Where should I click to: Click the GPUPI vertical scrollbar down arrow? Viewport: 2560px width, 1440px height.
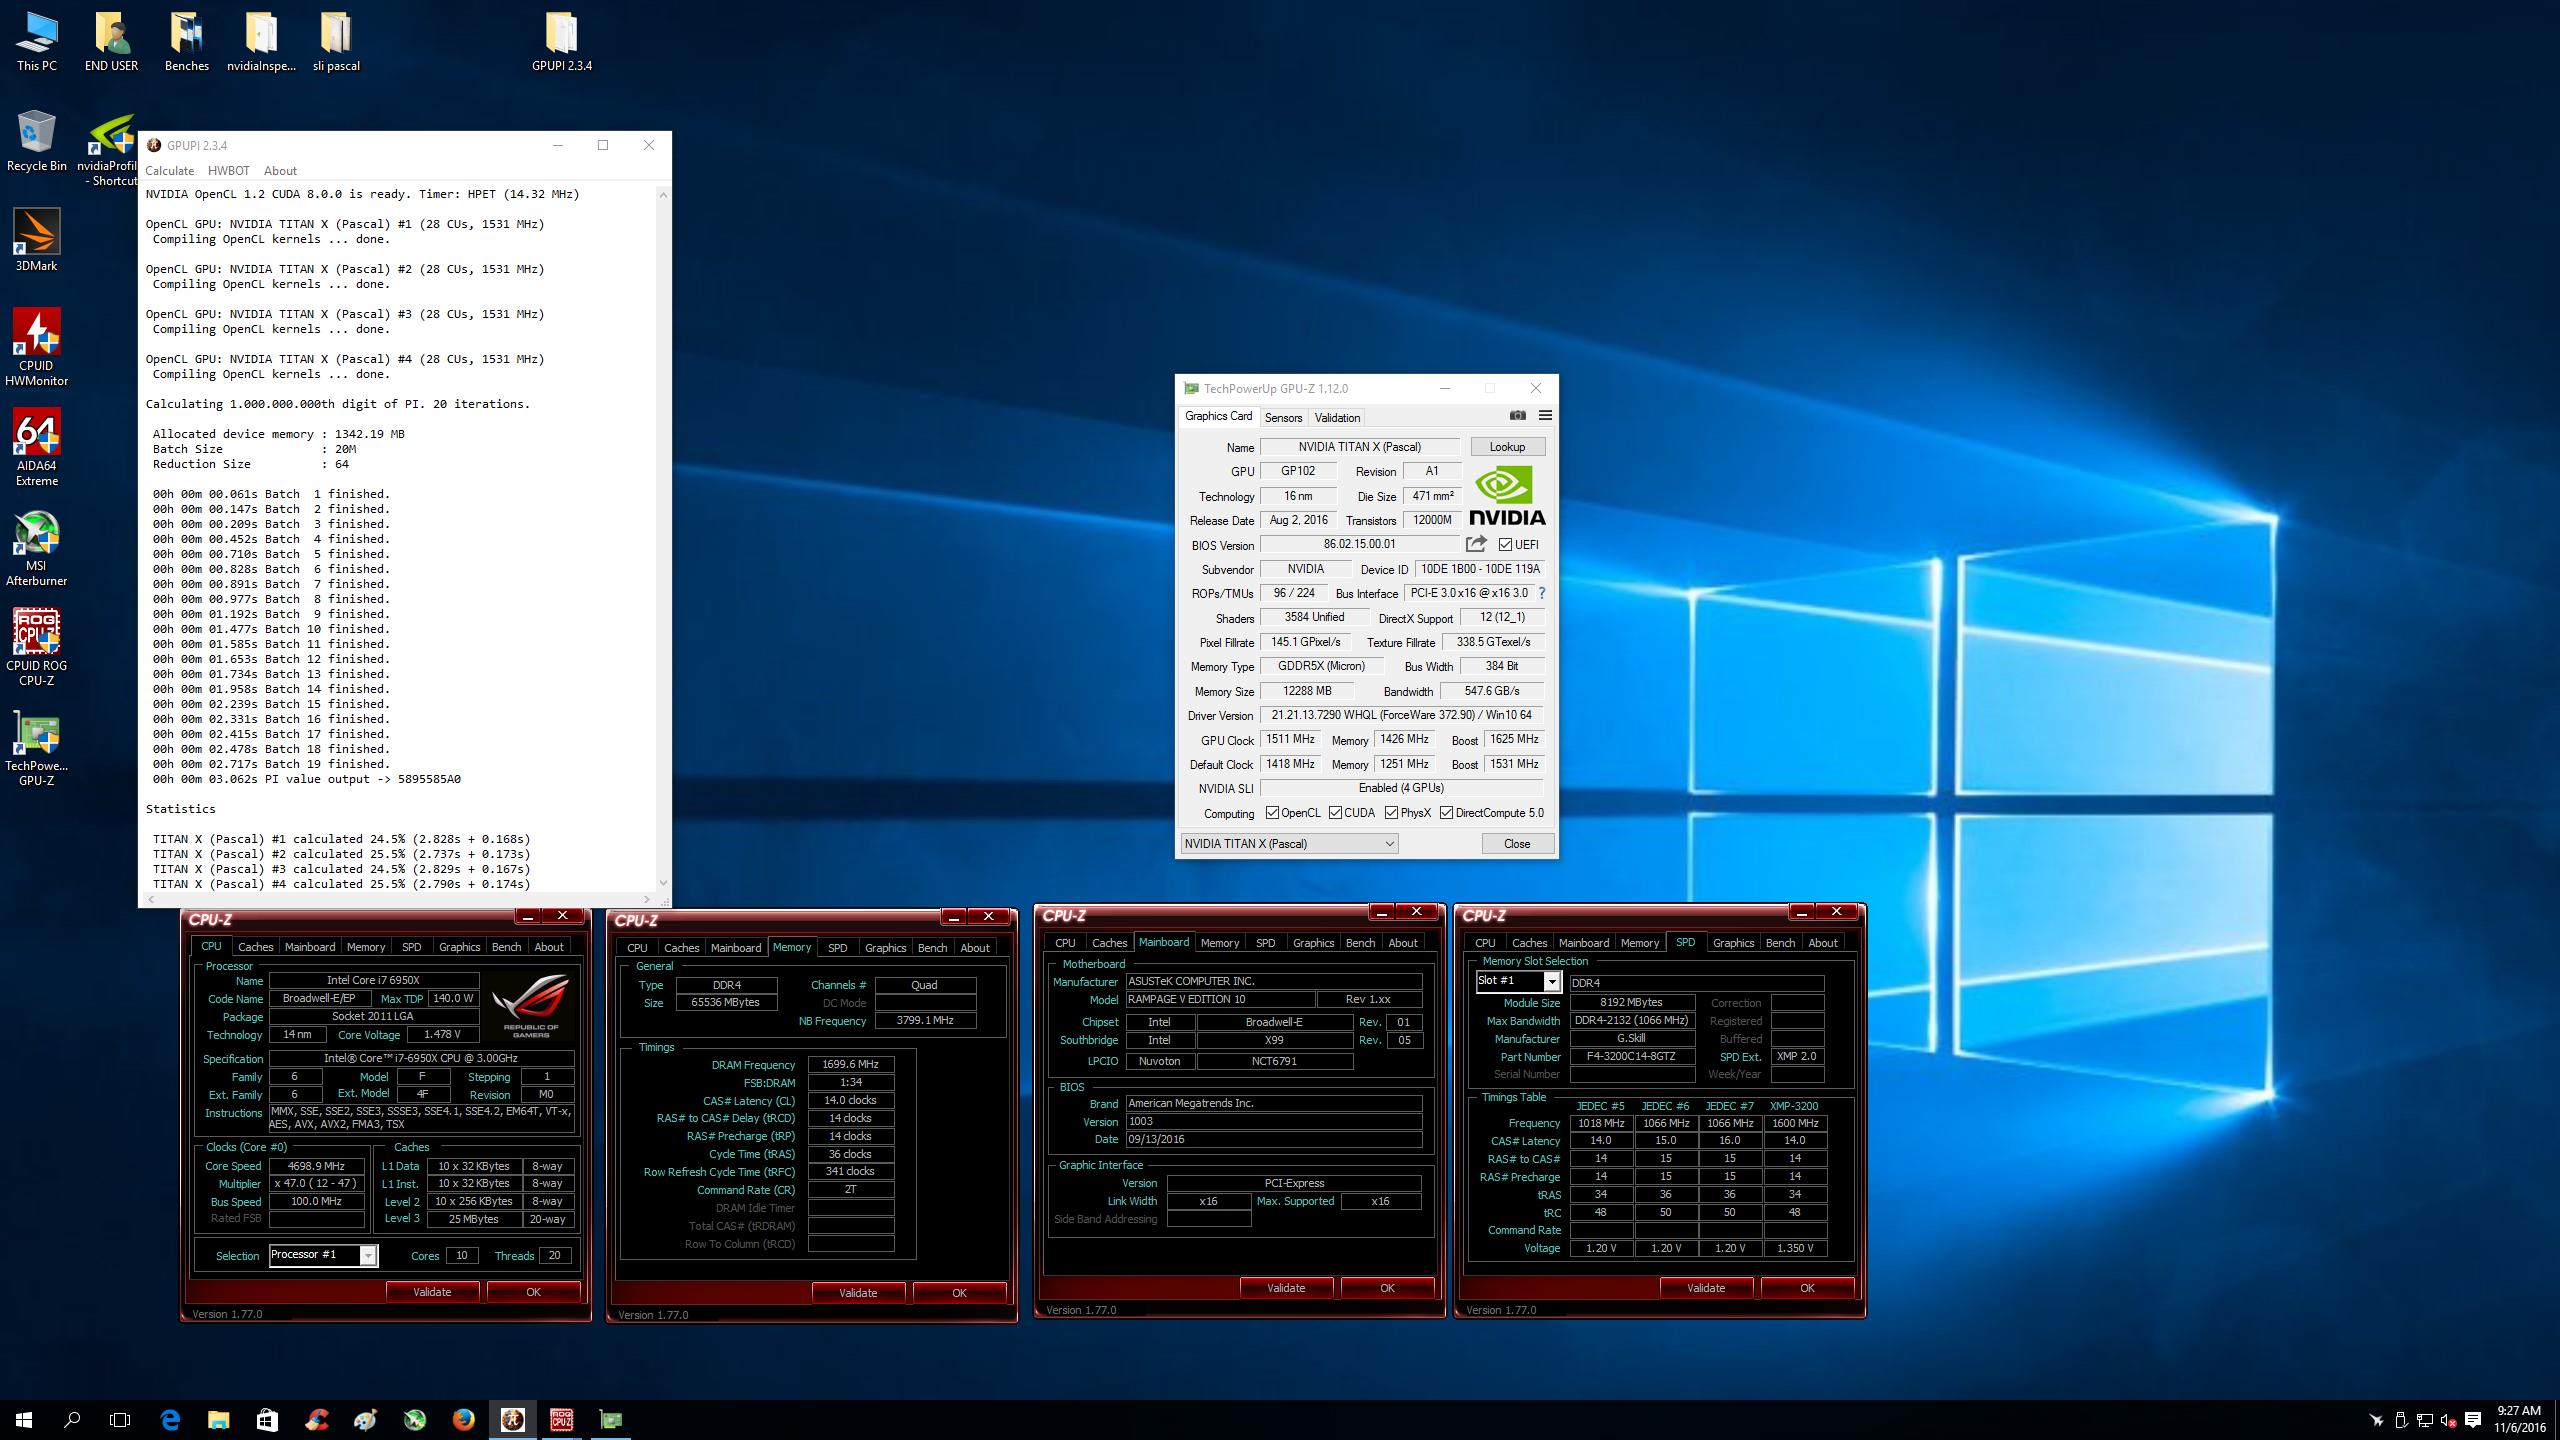click(663, 882)
